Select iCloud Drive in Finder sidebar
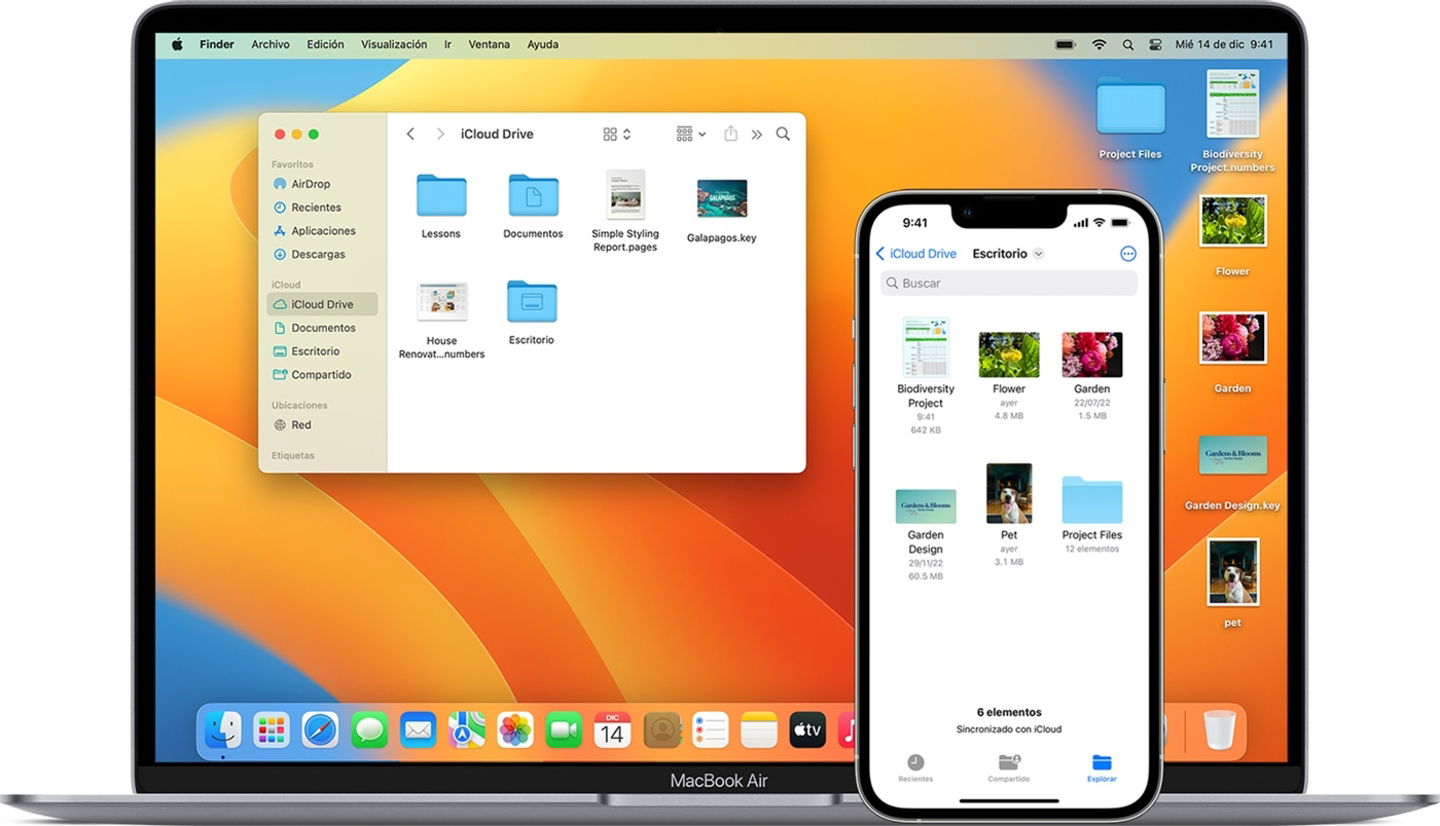The height and width of the screenshot is (826, 1440). tap(322, 304)
